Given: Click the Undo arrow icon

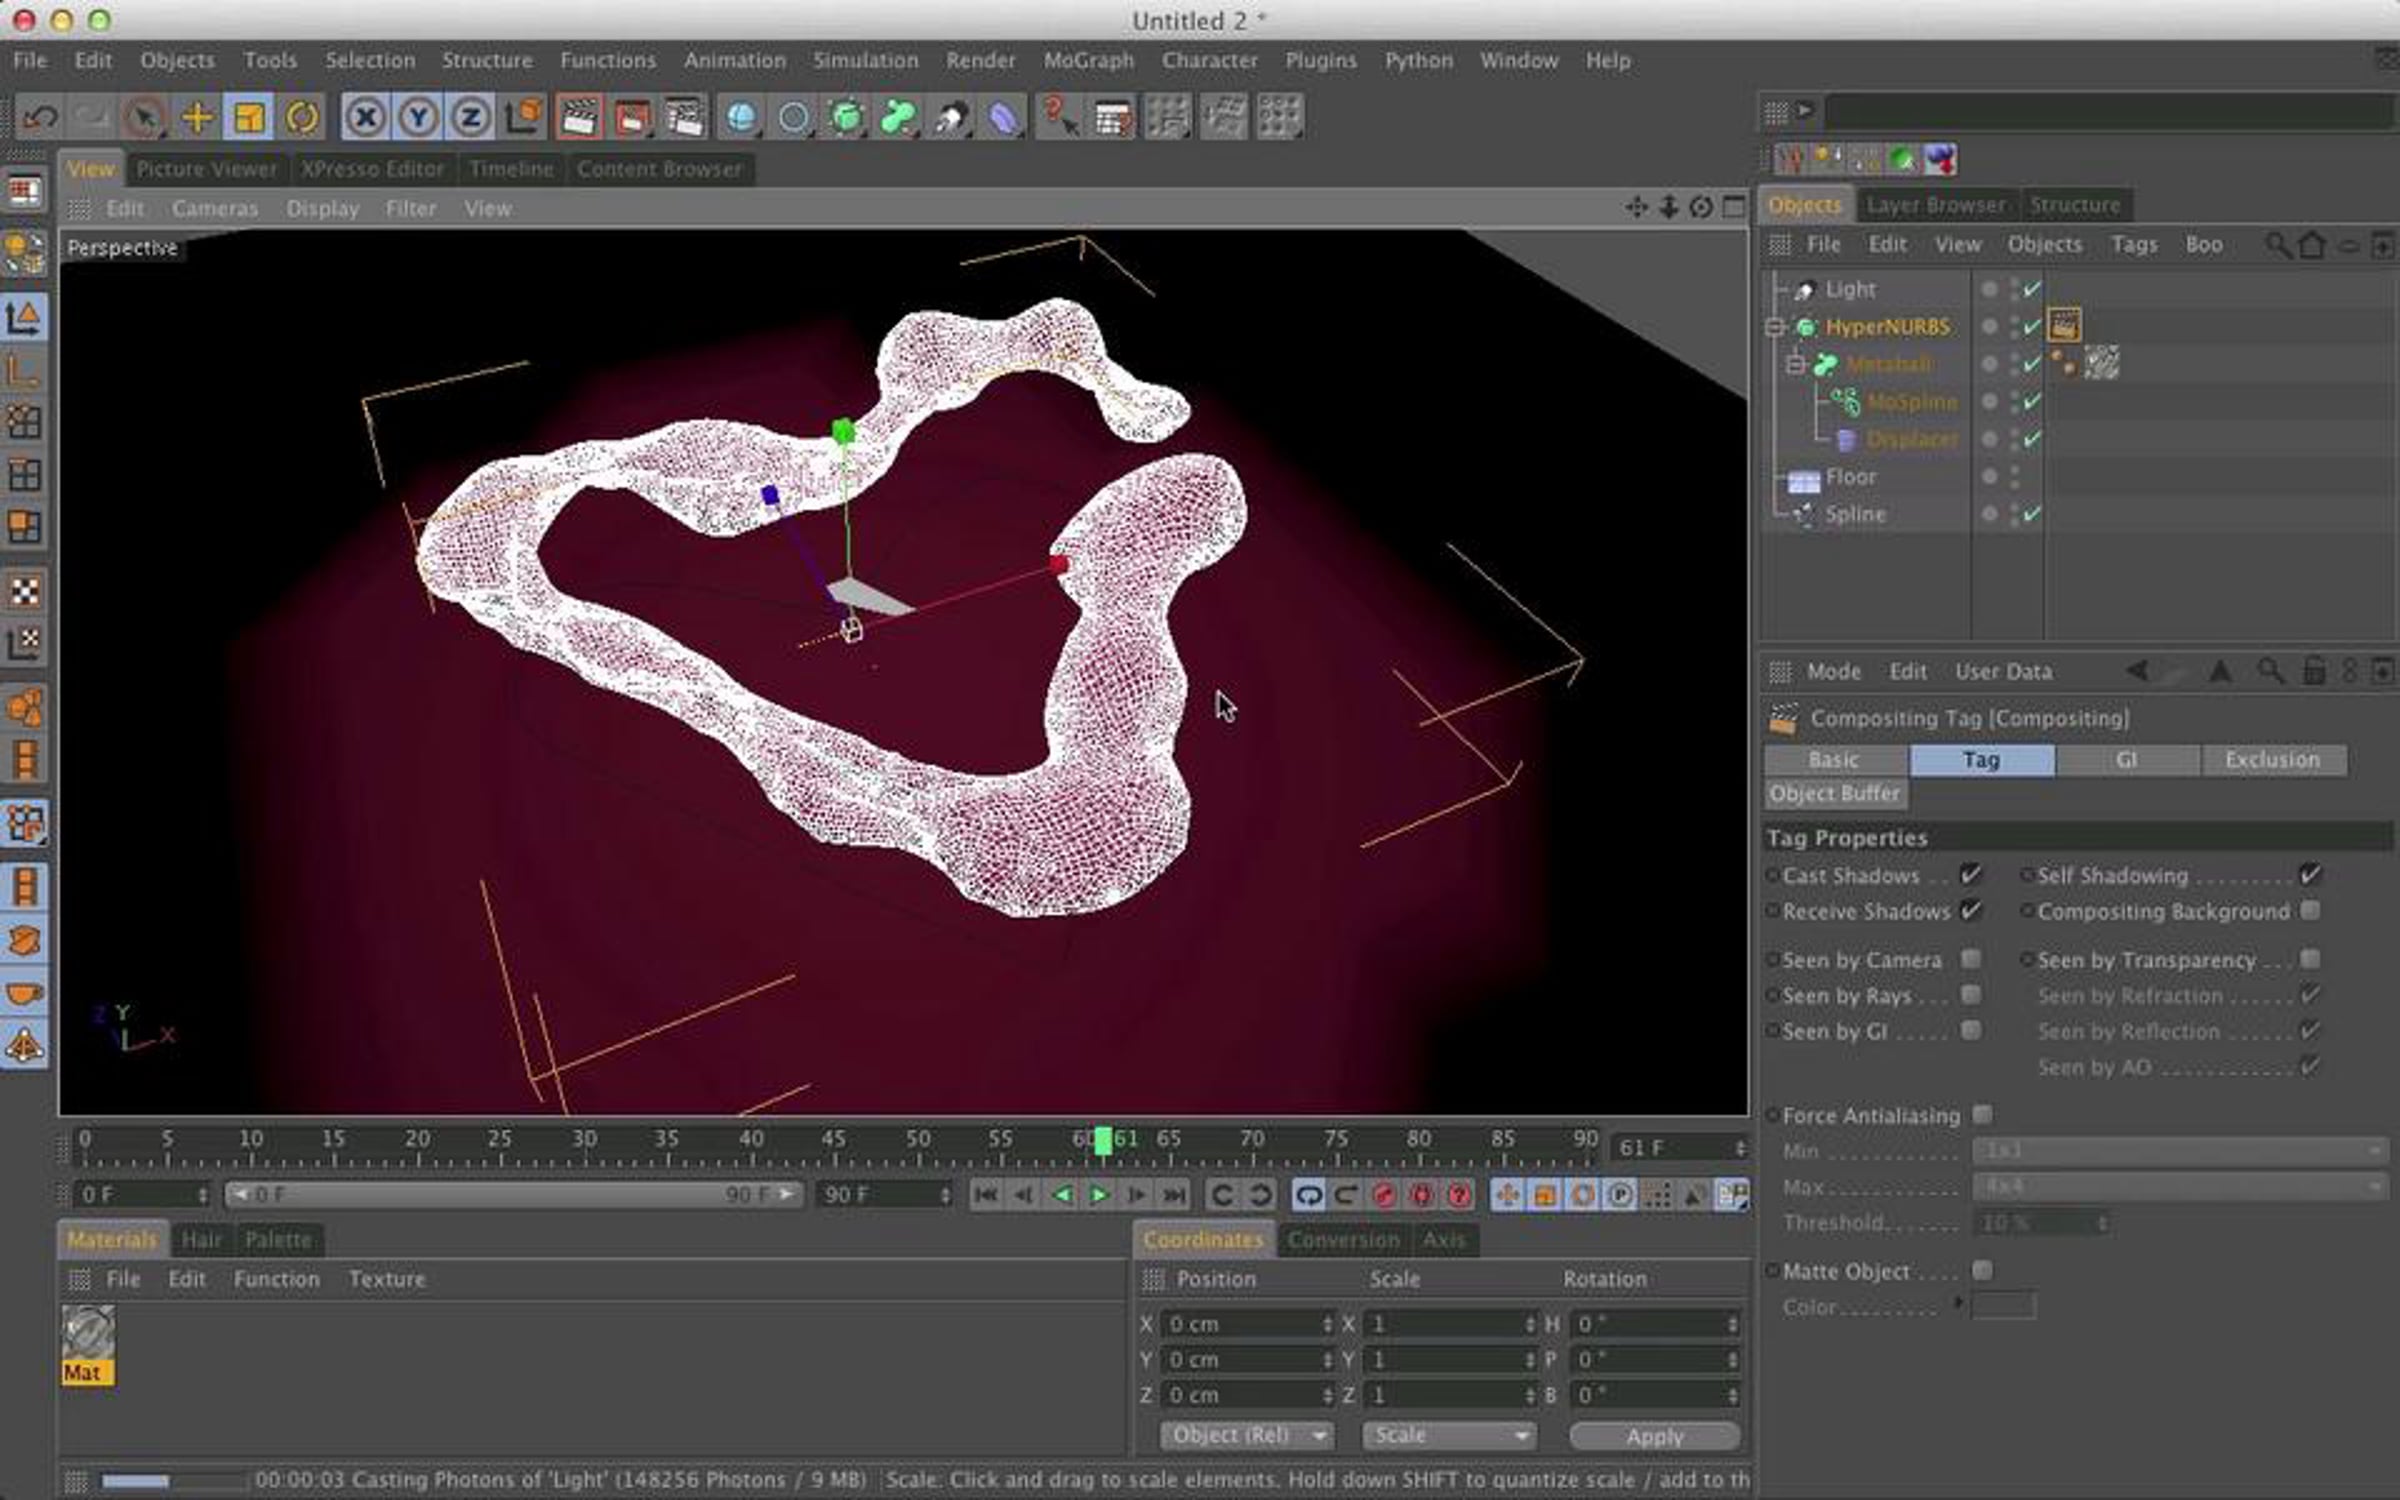Looking at the screenshot, I should (x=40, y=117).
